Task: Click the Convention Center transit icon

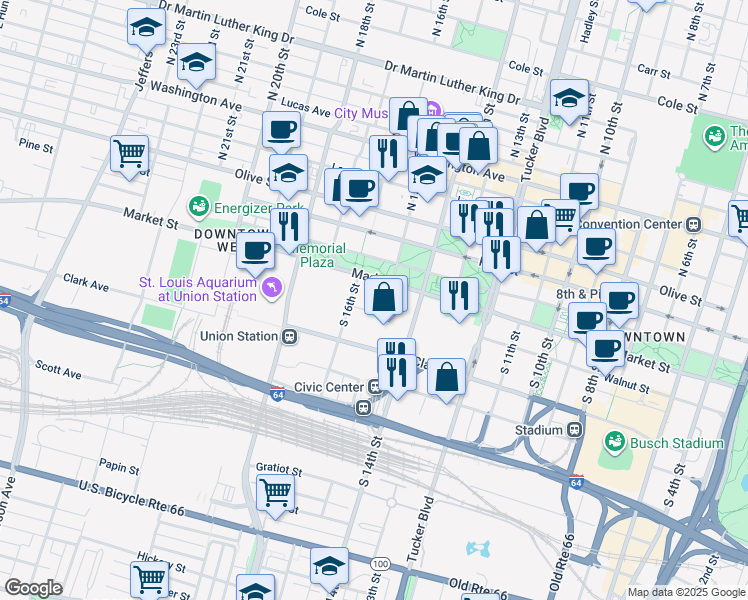Action: pos(694,224)
